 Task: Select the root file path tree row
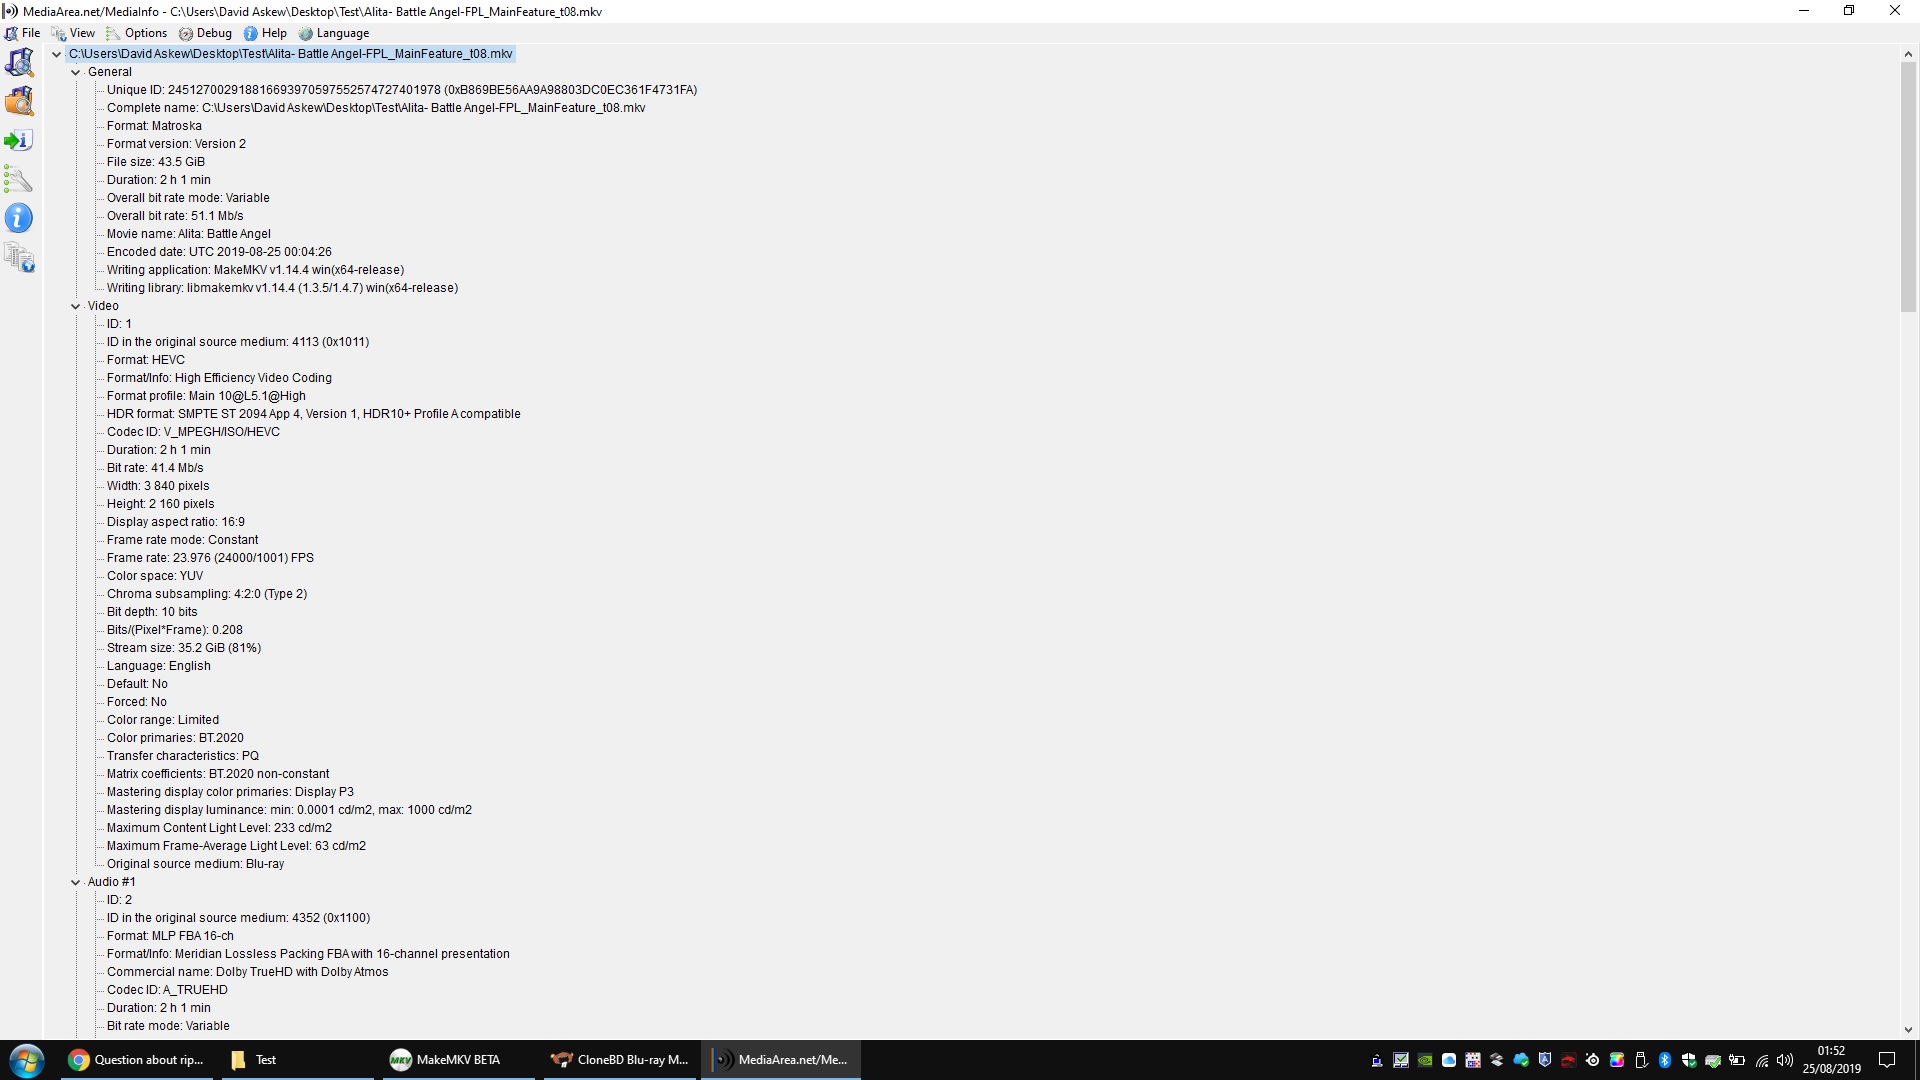290,54
